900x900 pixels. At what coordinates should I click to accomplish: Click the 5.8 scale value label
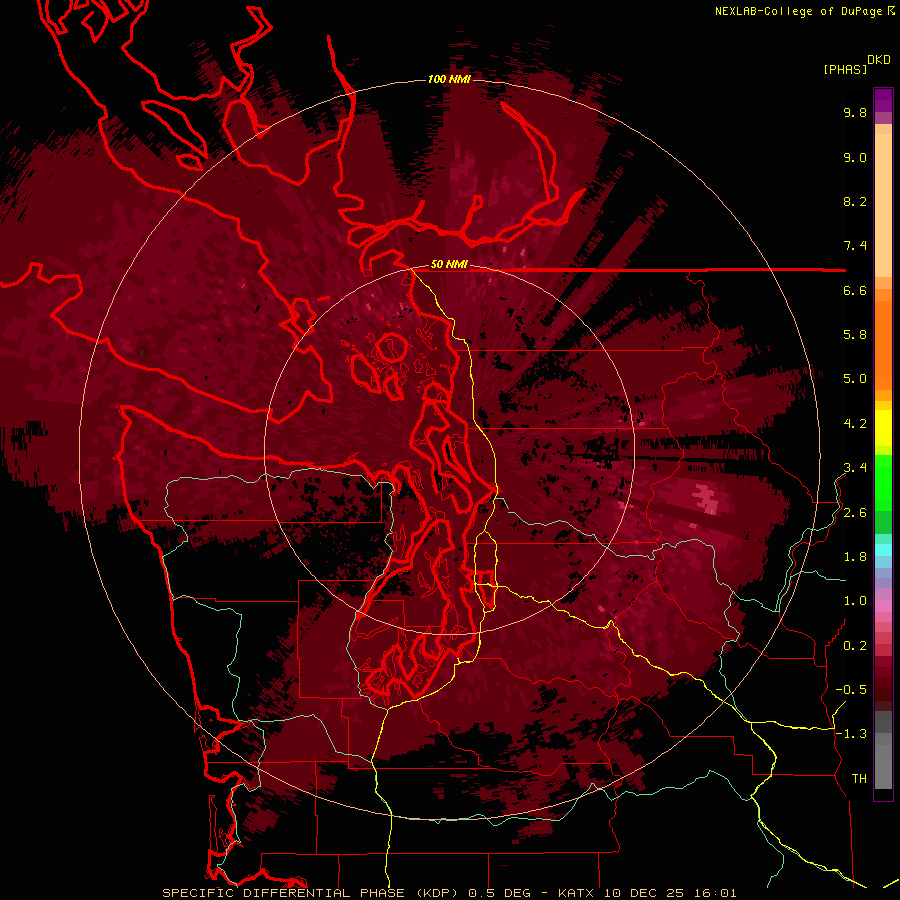point(855,335)
